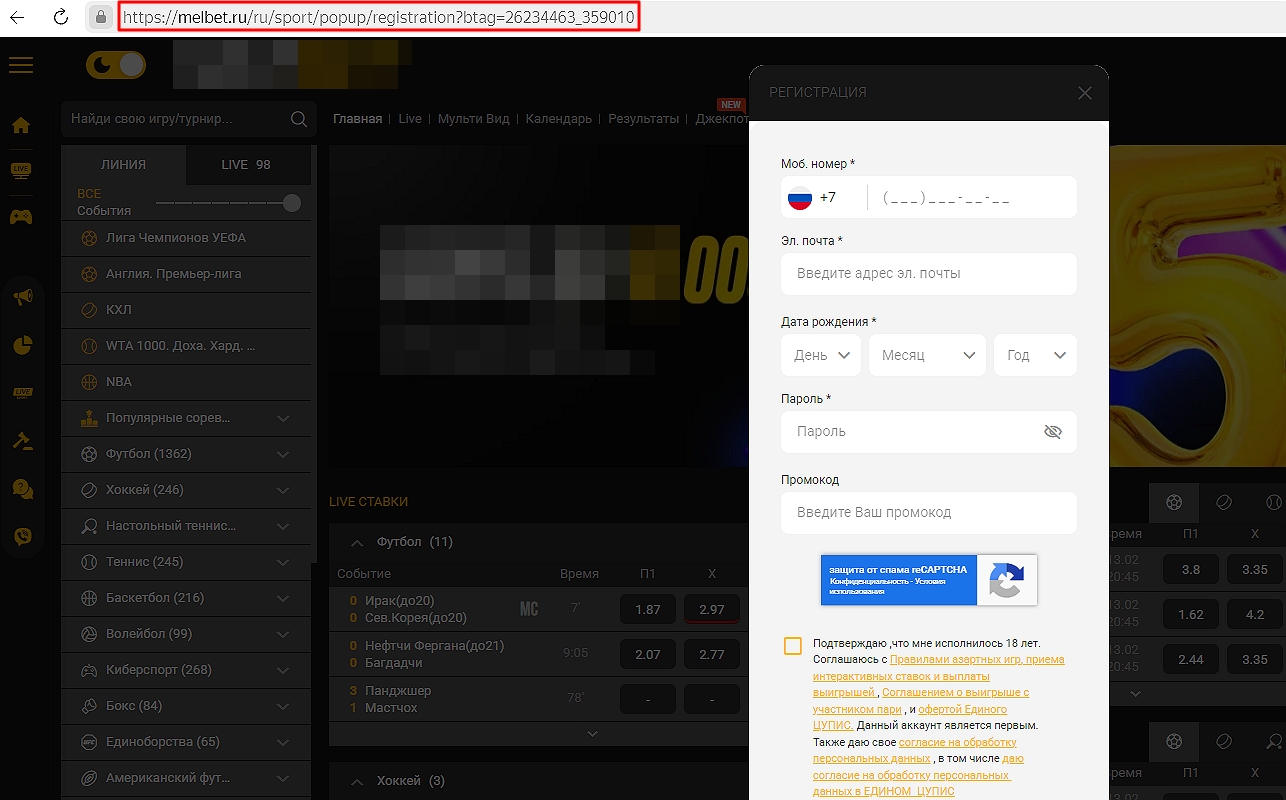This screenshot has width=1286, height=800.
Task: Click the hockey puck icon beside КХЛ
Action: (90, 310)
